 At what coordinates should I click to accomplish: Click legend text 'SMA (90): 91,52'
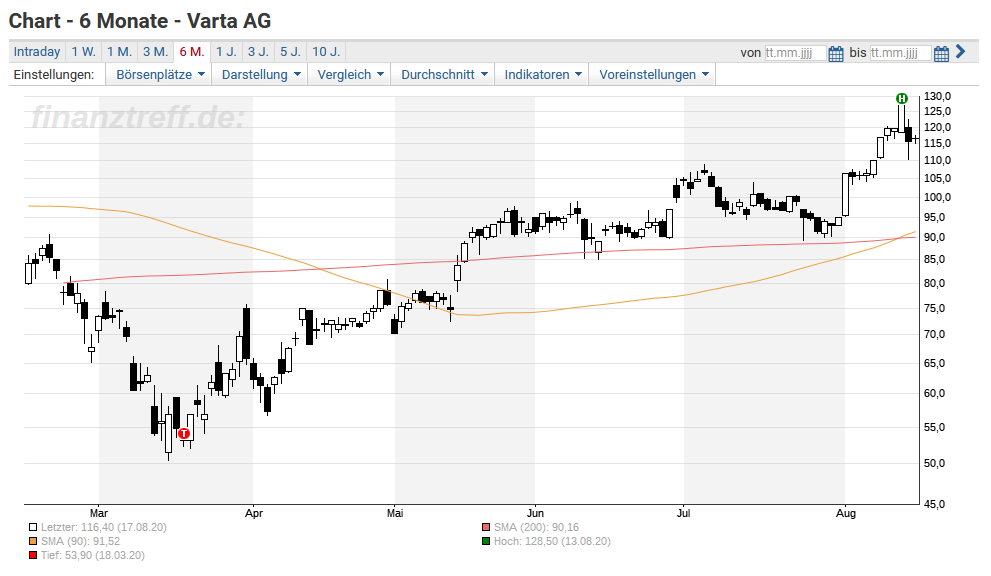point(80,541)
